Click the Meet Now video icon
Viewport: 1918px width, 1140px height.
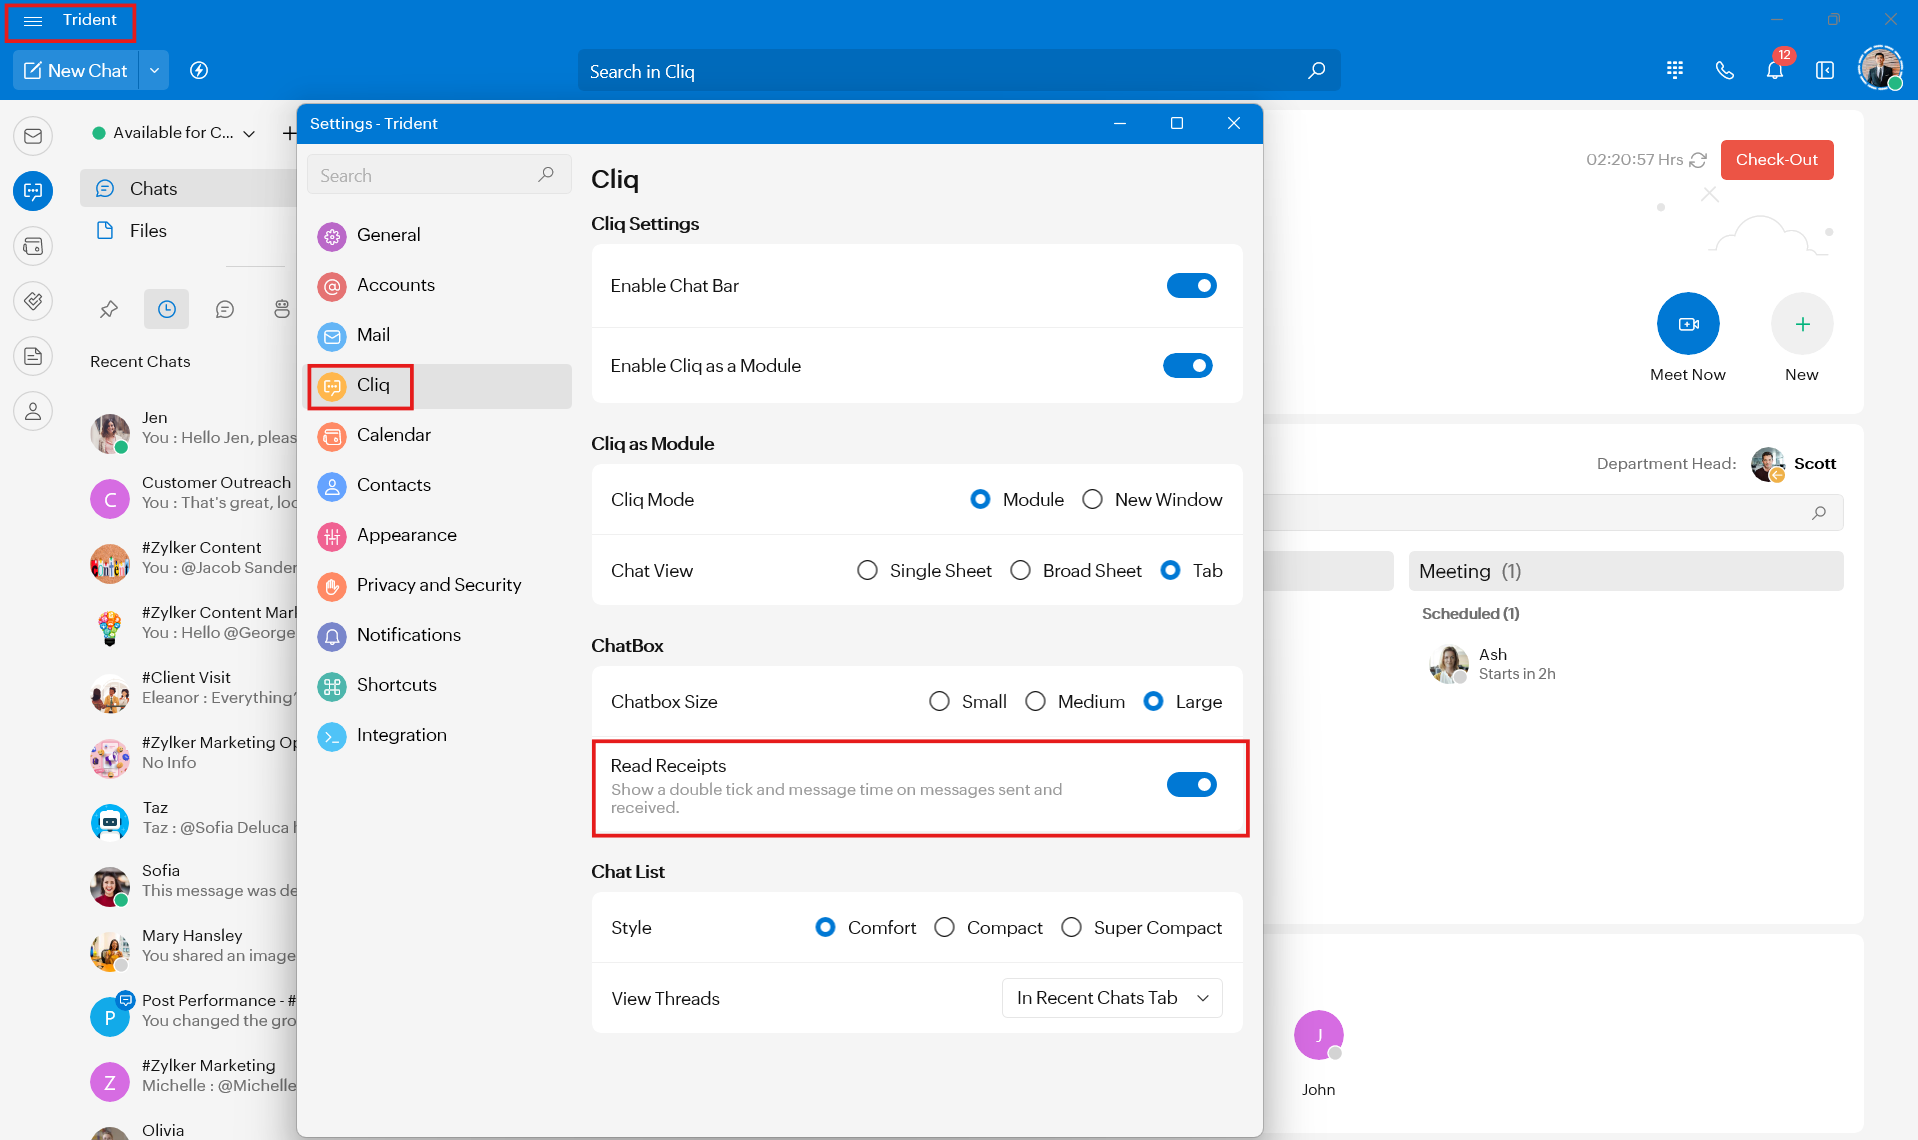[1688, 324]
